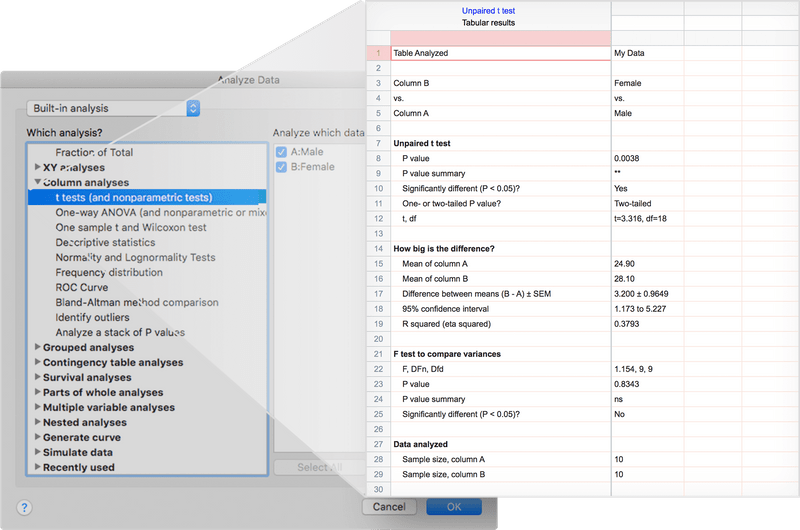Image resolution: width=800 pixels, height=530 pixels.
Task: Click the Select All button
Action: [320, 467]
